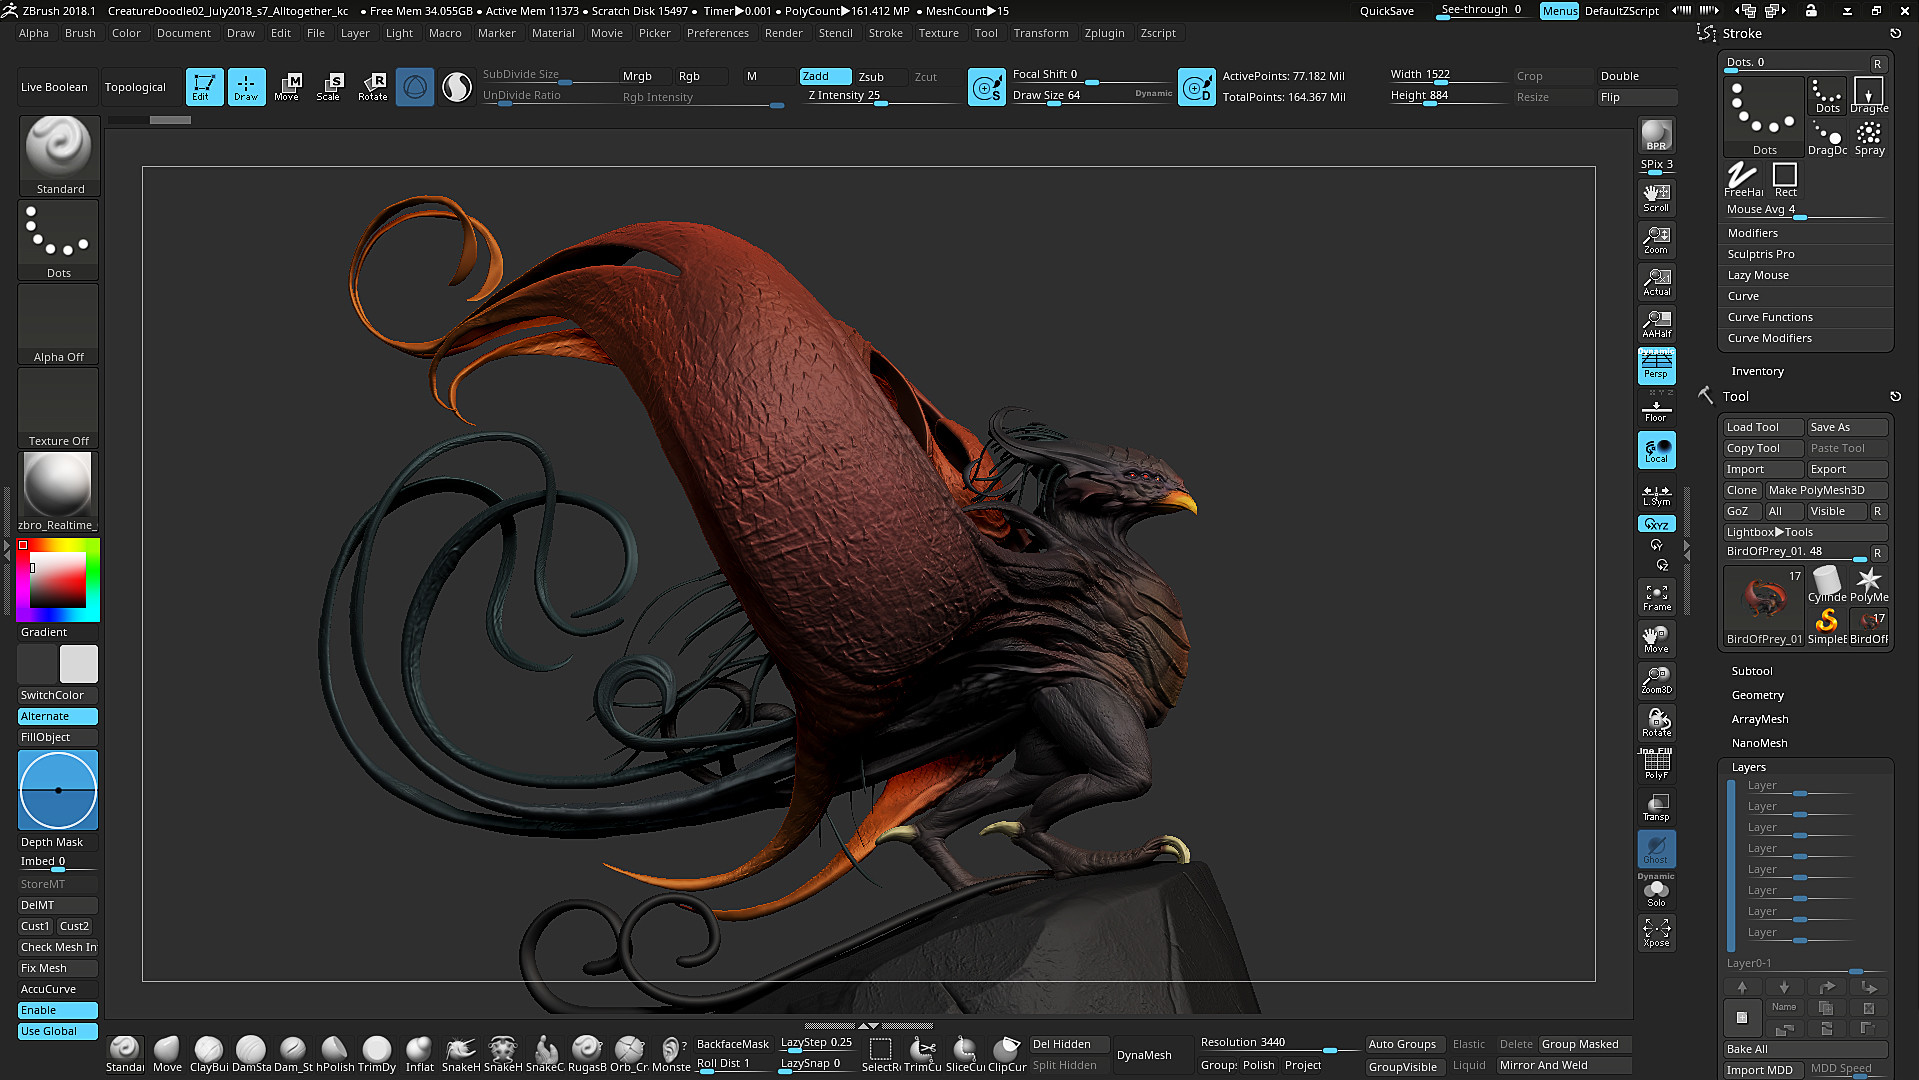Click the Frame mesh icon
The height and width of the screenshot is (1080, 1919).
pyautogui.click(x=1656, y=597)
